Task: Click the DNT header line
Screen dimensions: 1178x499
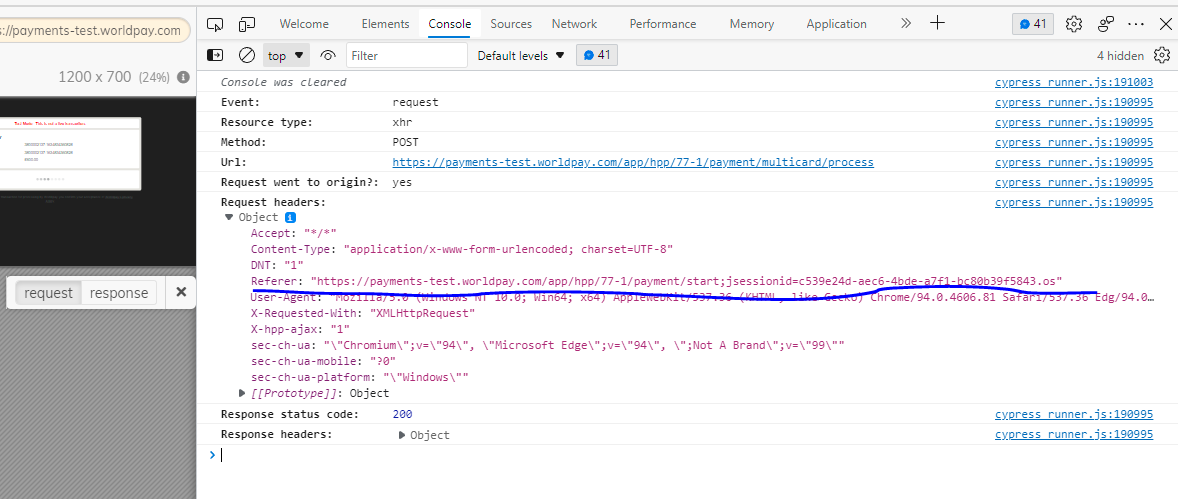Action: point(276,265)
